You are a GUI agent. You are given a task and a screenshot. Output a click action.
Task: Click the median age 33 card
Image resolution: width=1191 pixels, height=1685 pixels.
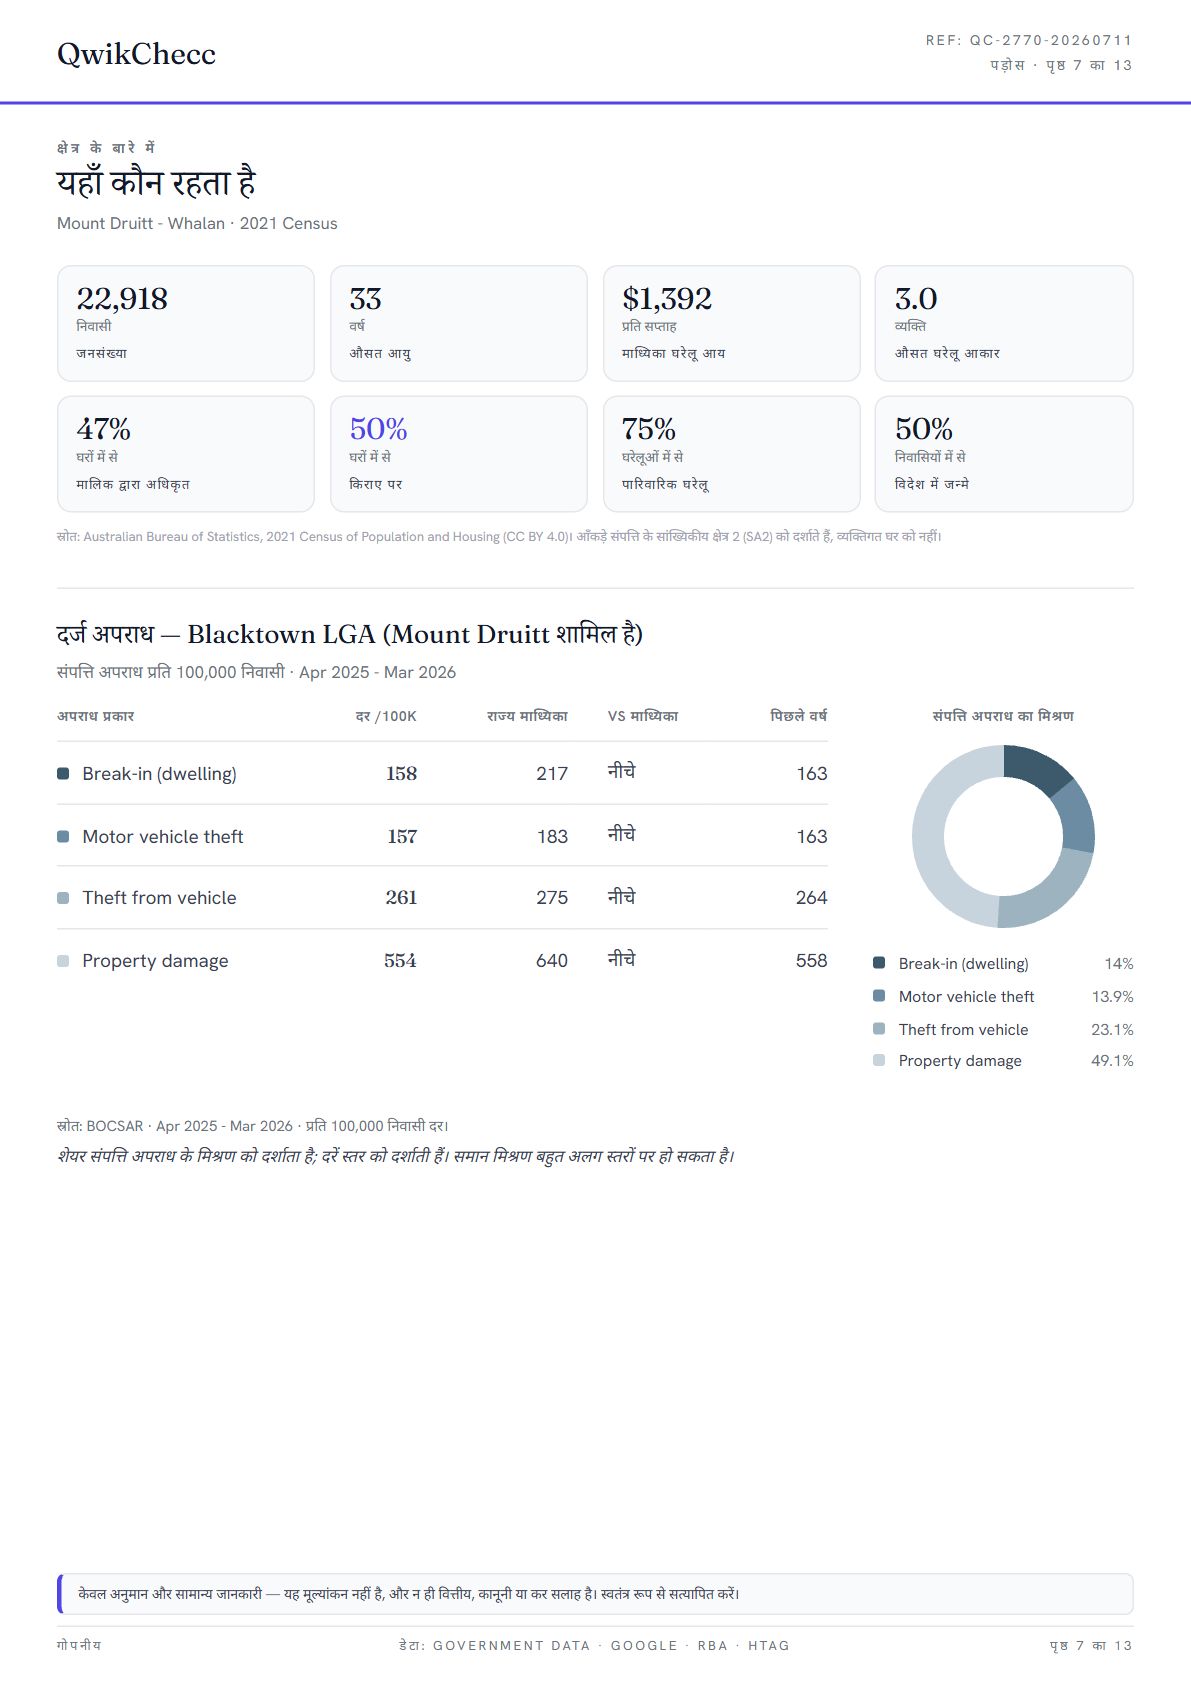click(459, 323)
